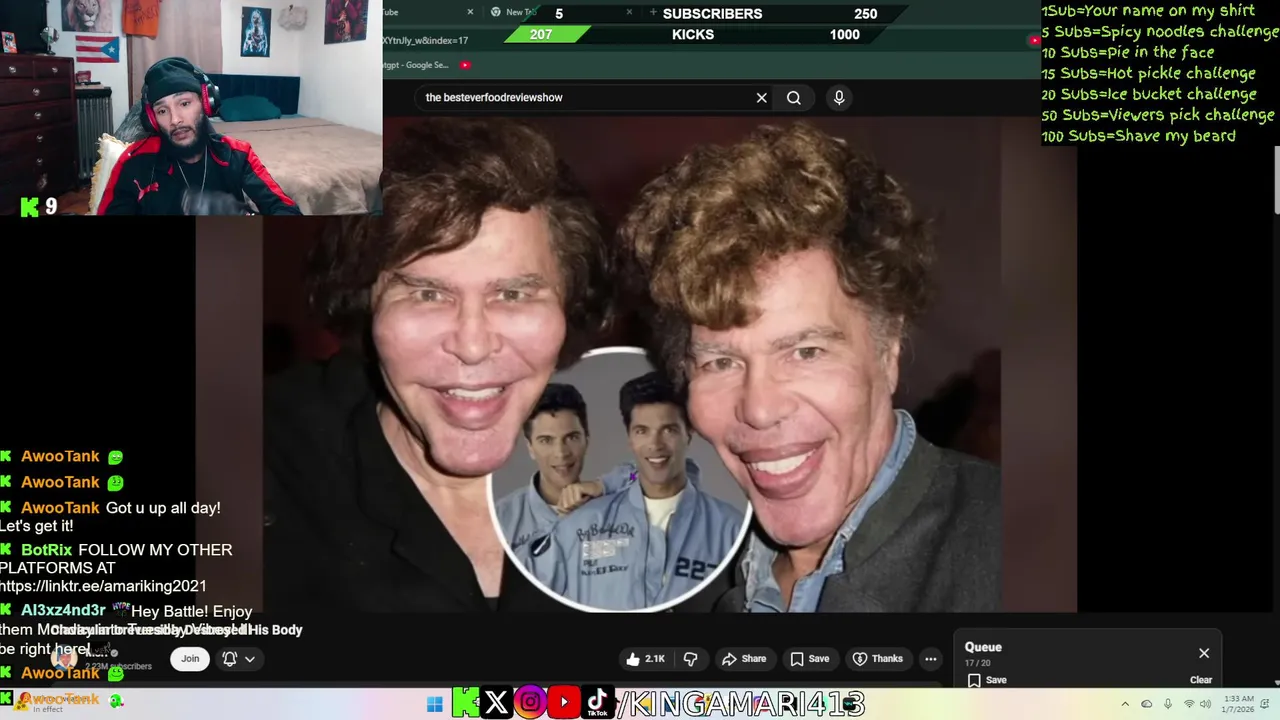Open Wi-Fi network settings in tray
1280x720 pixels.
pyautogui.click(x=1189, y=704)
